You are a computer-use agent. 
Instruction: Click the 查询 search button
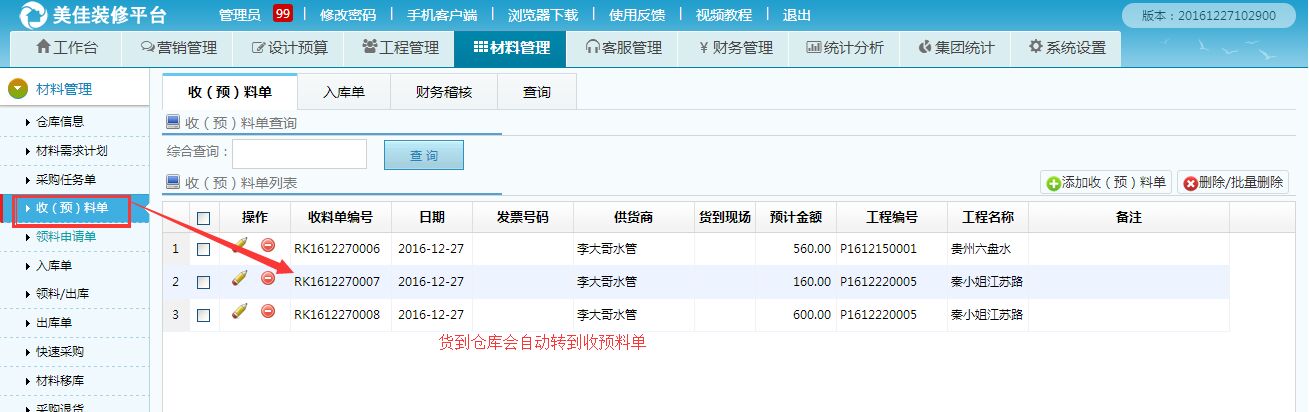click(423, 155)
